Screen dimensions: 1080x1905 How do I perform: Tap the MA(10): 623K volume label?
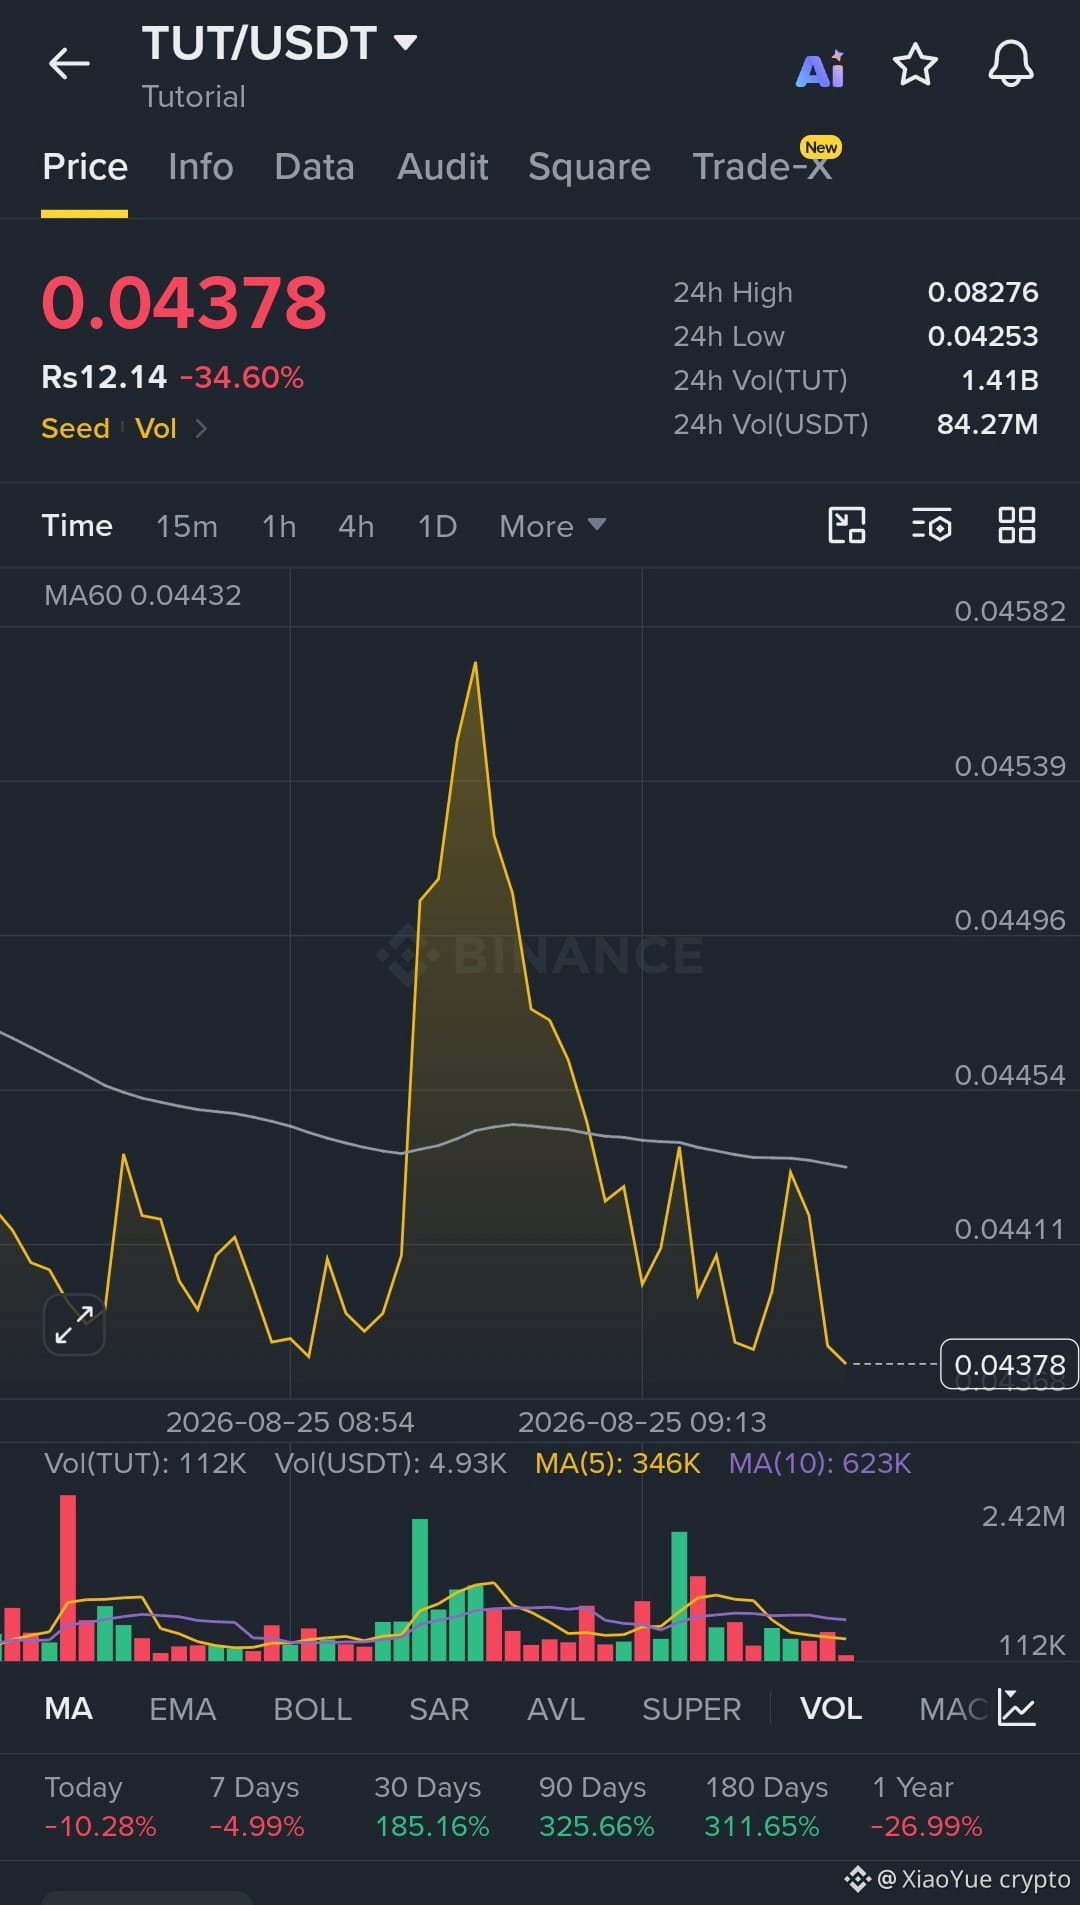pyautogui.click(x=820, y=1463)
